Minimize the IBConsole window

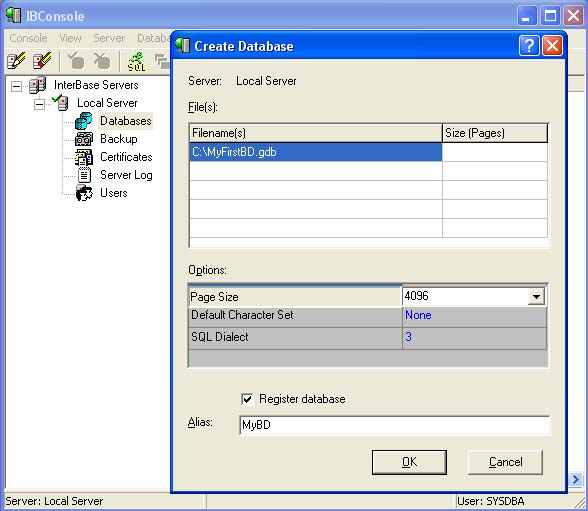pos(526,16)
